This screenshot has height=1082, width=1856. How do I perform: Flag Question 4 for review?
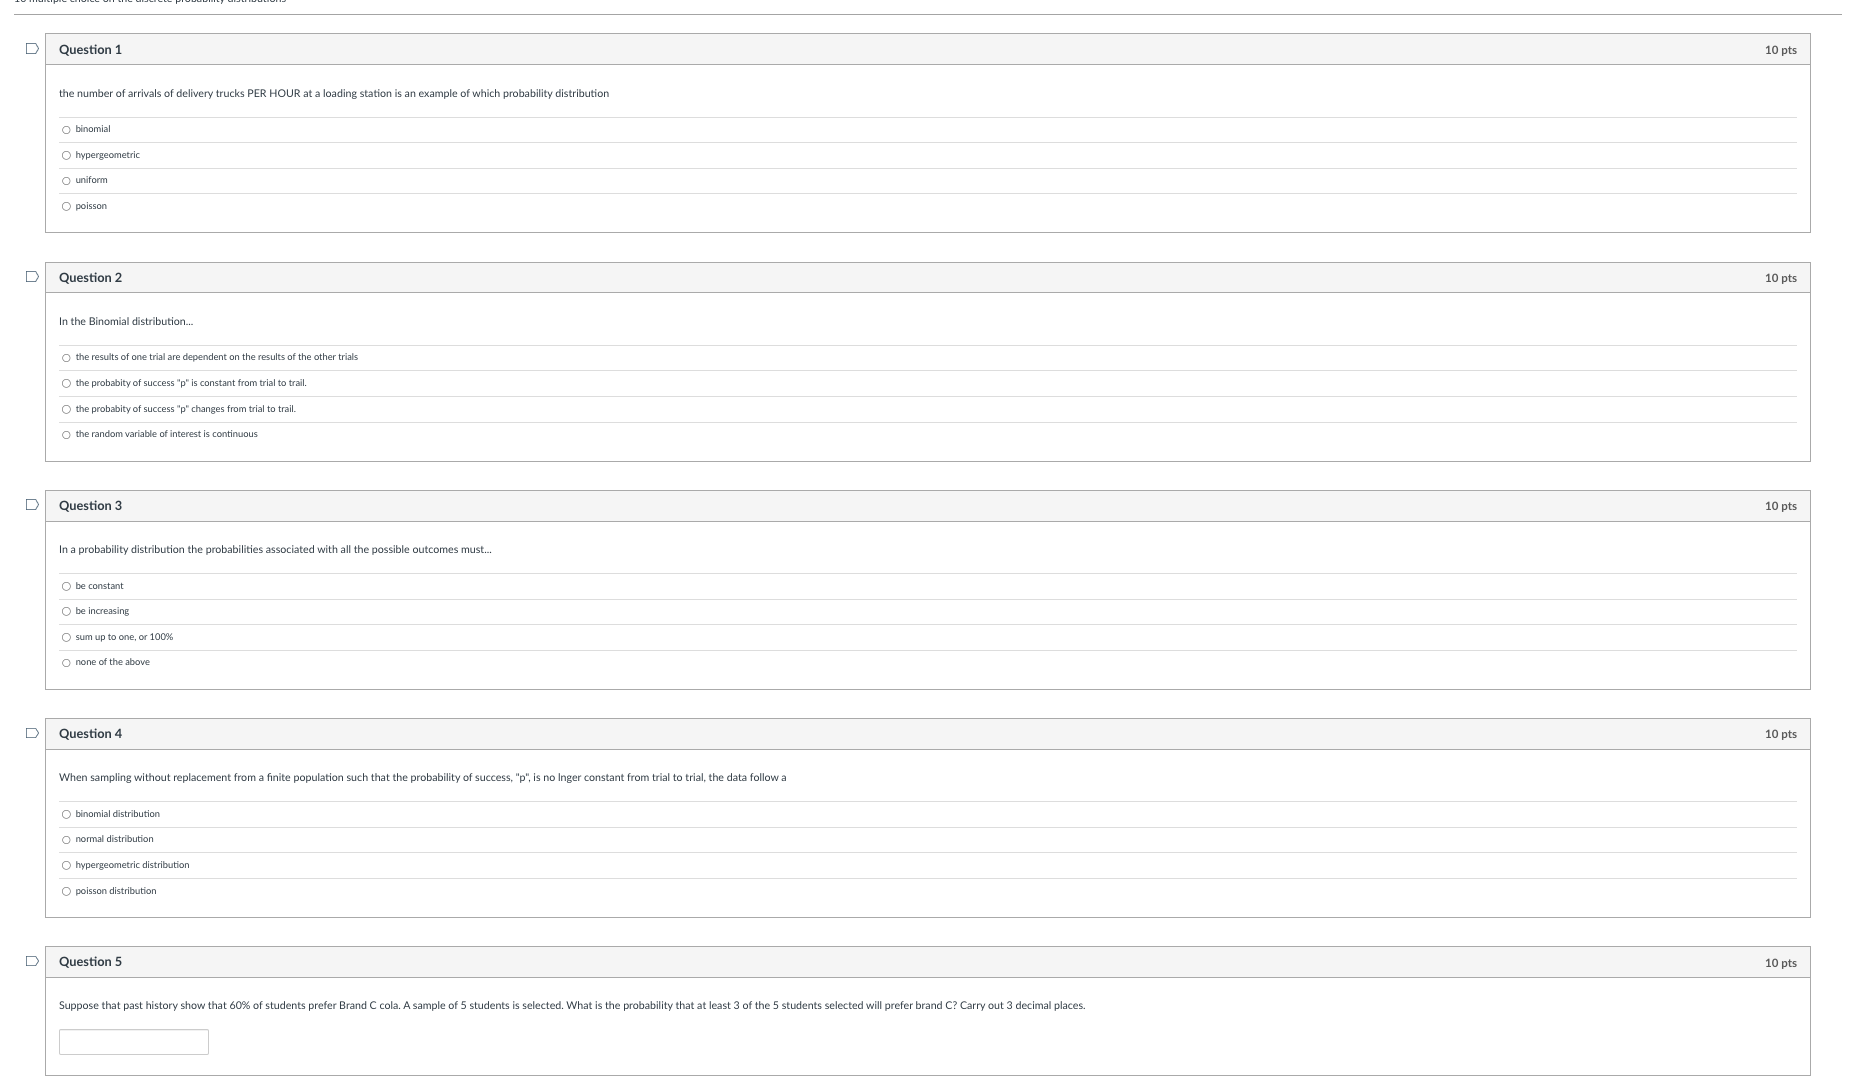[x=32, y=732]
